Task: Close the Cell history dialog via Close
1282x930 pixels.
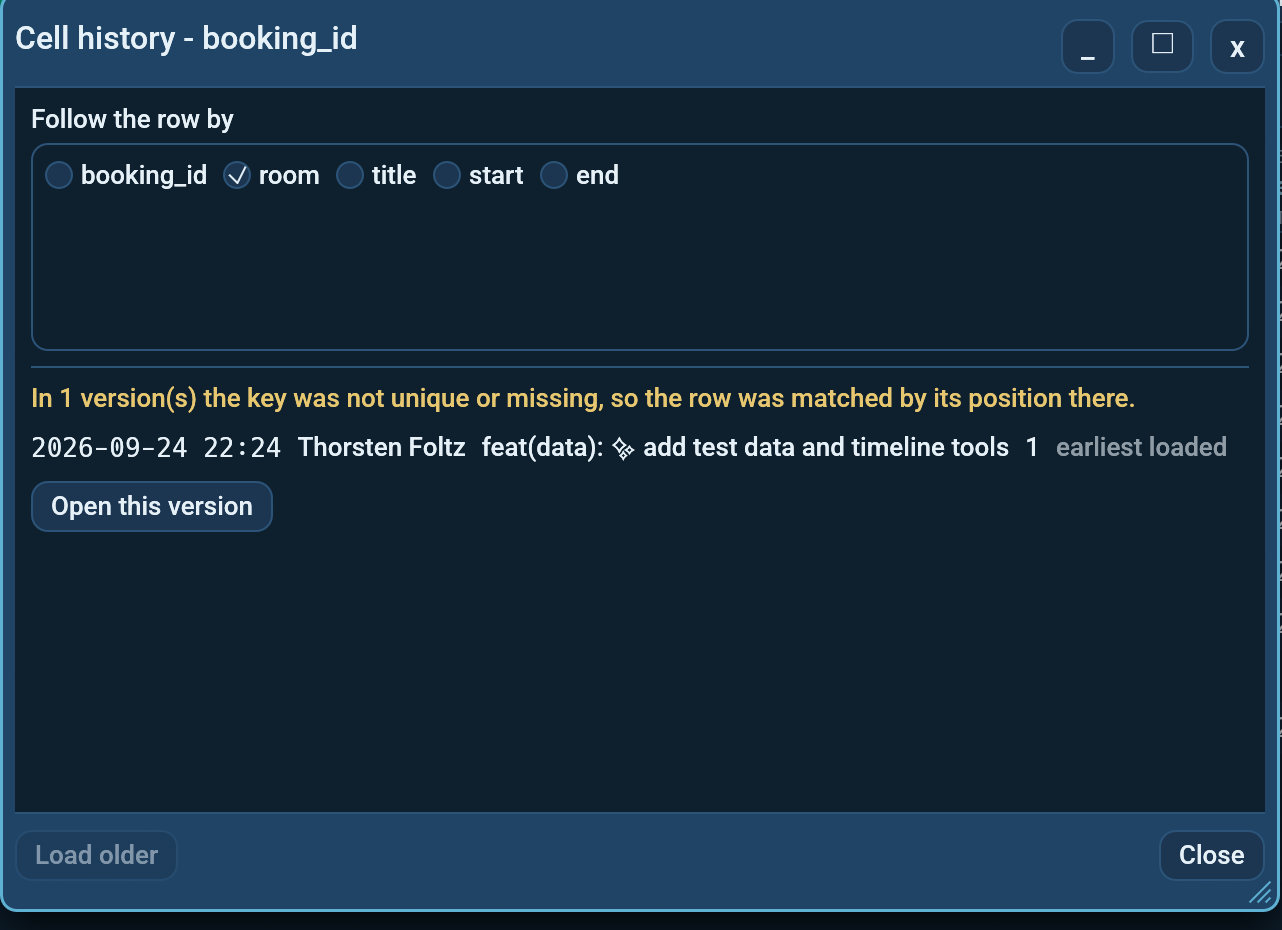Action: (x=1212, y=855)
